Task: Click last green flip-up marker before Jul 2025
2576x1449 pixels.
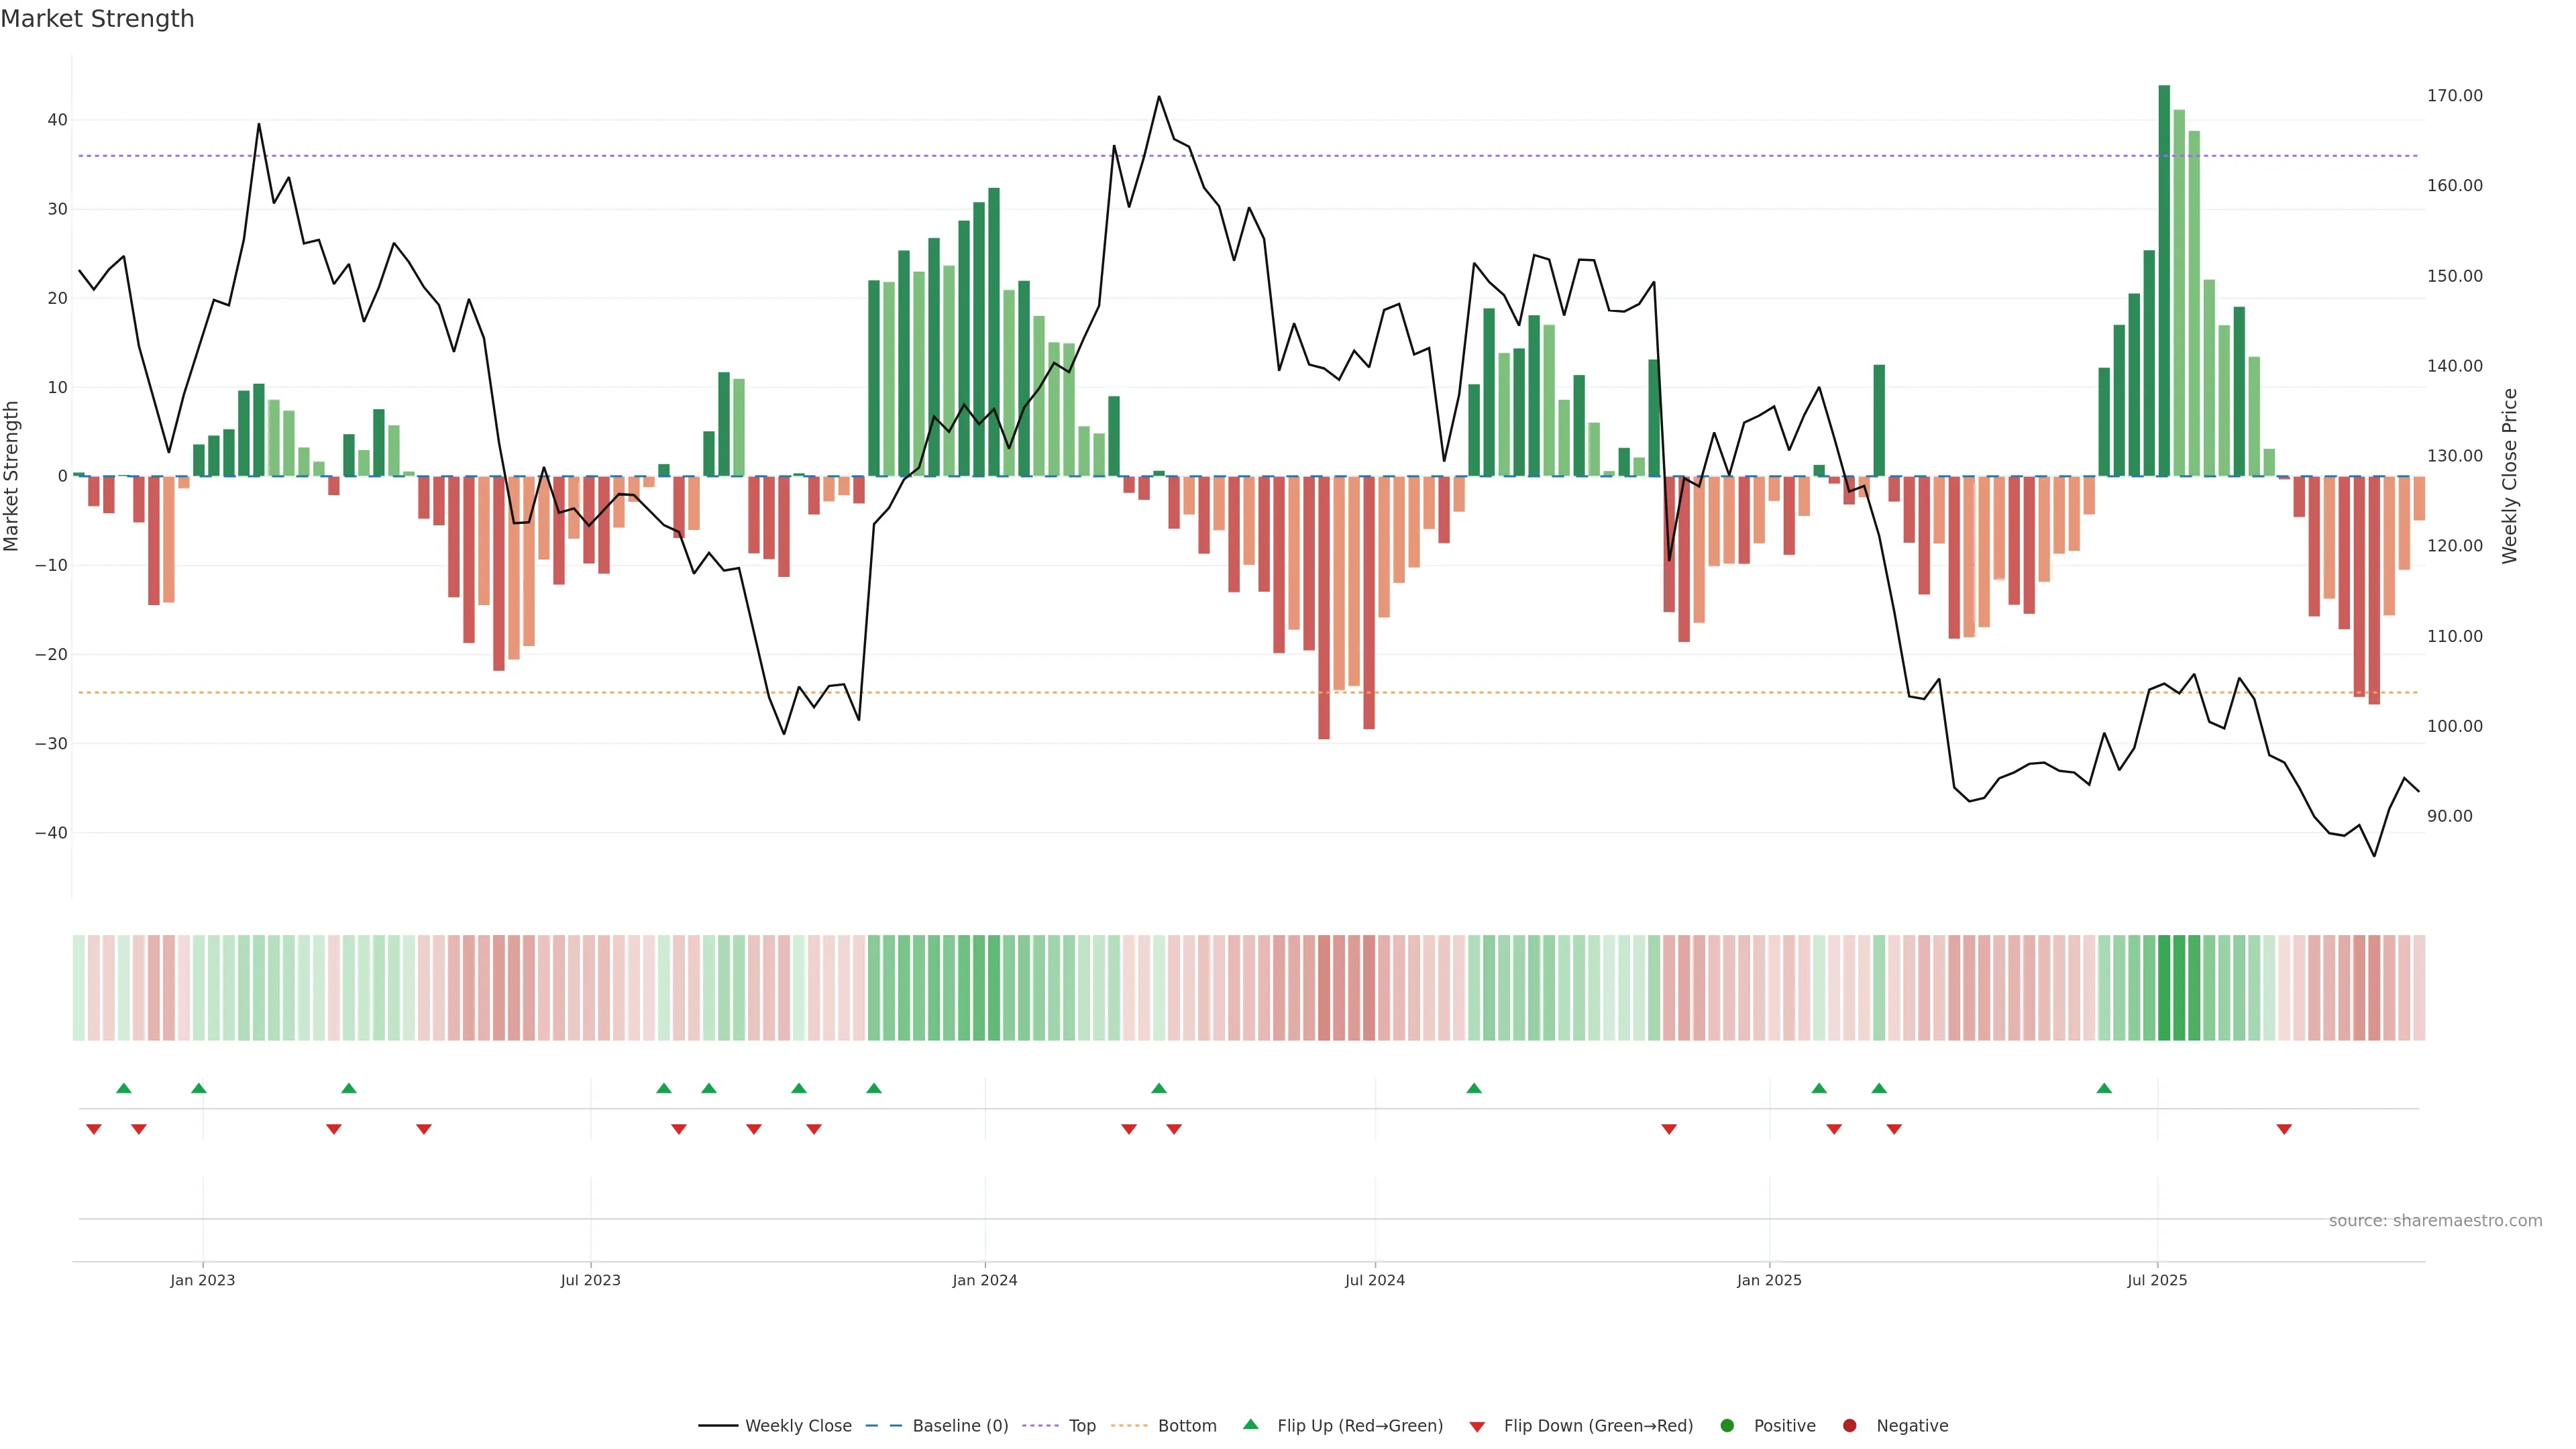Action: (2104, 1088)
